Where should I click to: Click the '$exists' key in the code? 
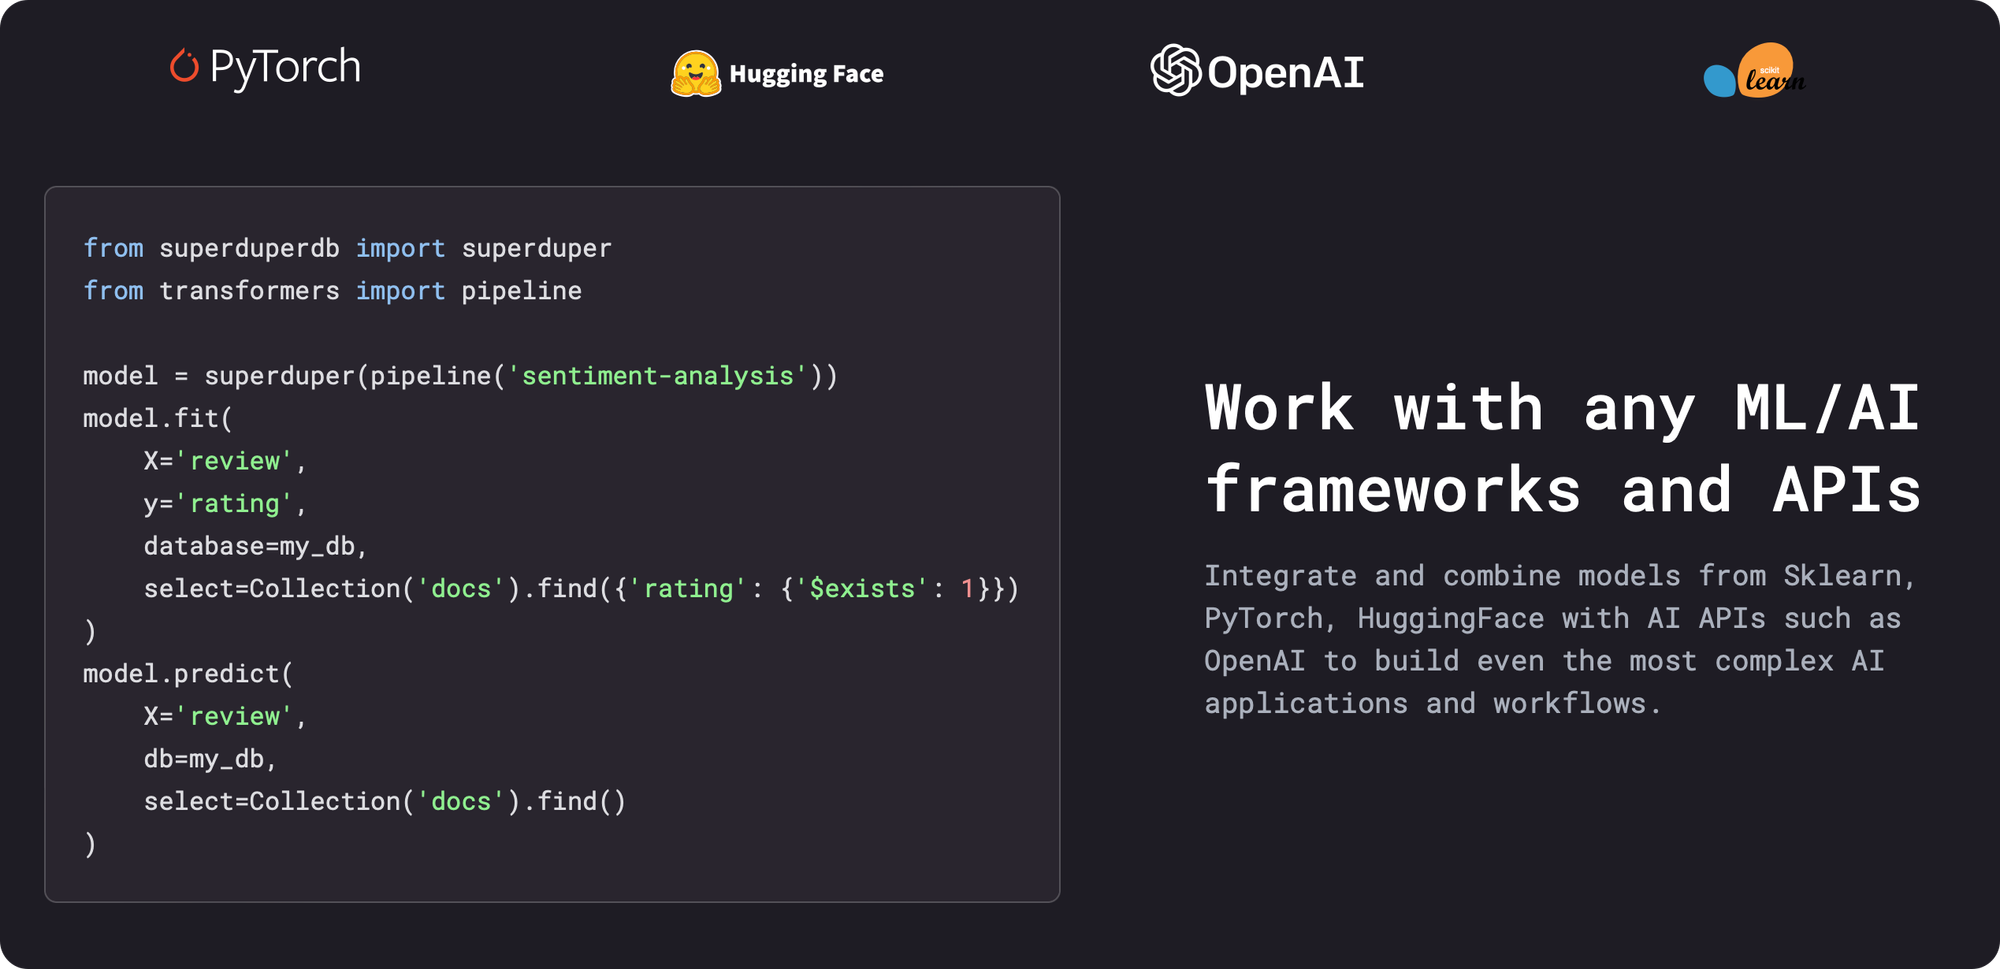[862, 588]
